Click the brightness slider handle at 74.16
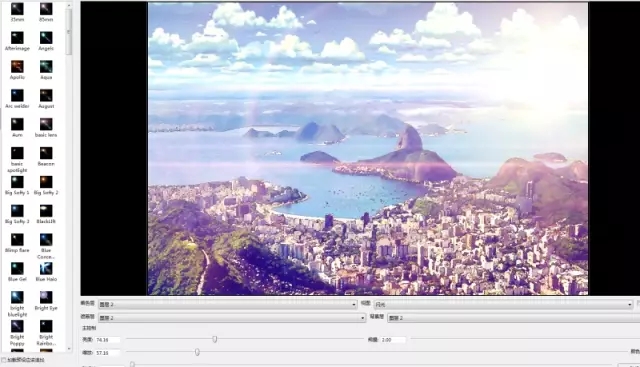Viewport: 640px width, 367px height. coord(215,339)
